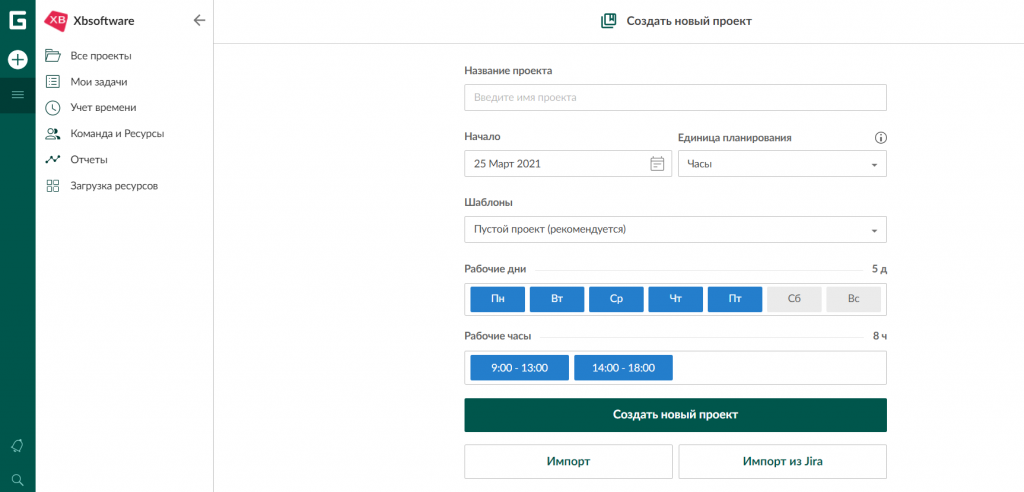Screen dimensions: 1024x492
Task: Toggle the hamburger menu icon in left rail
Action: 17,95
